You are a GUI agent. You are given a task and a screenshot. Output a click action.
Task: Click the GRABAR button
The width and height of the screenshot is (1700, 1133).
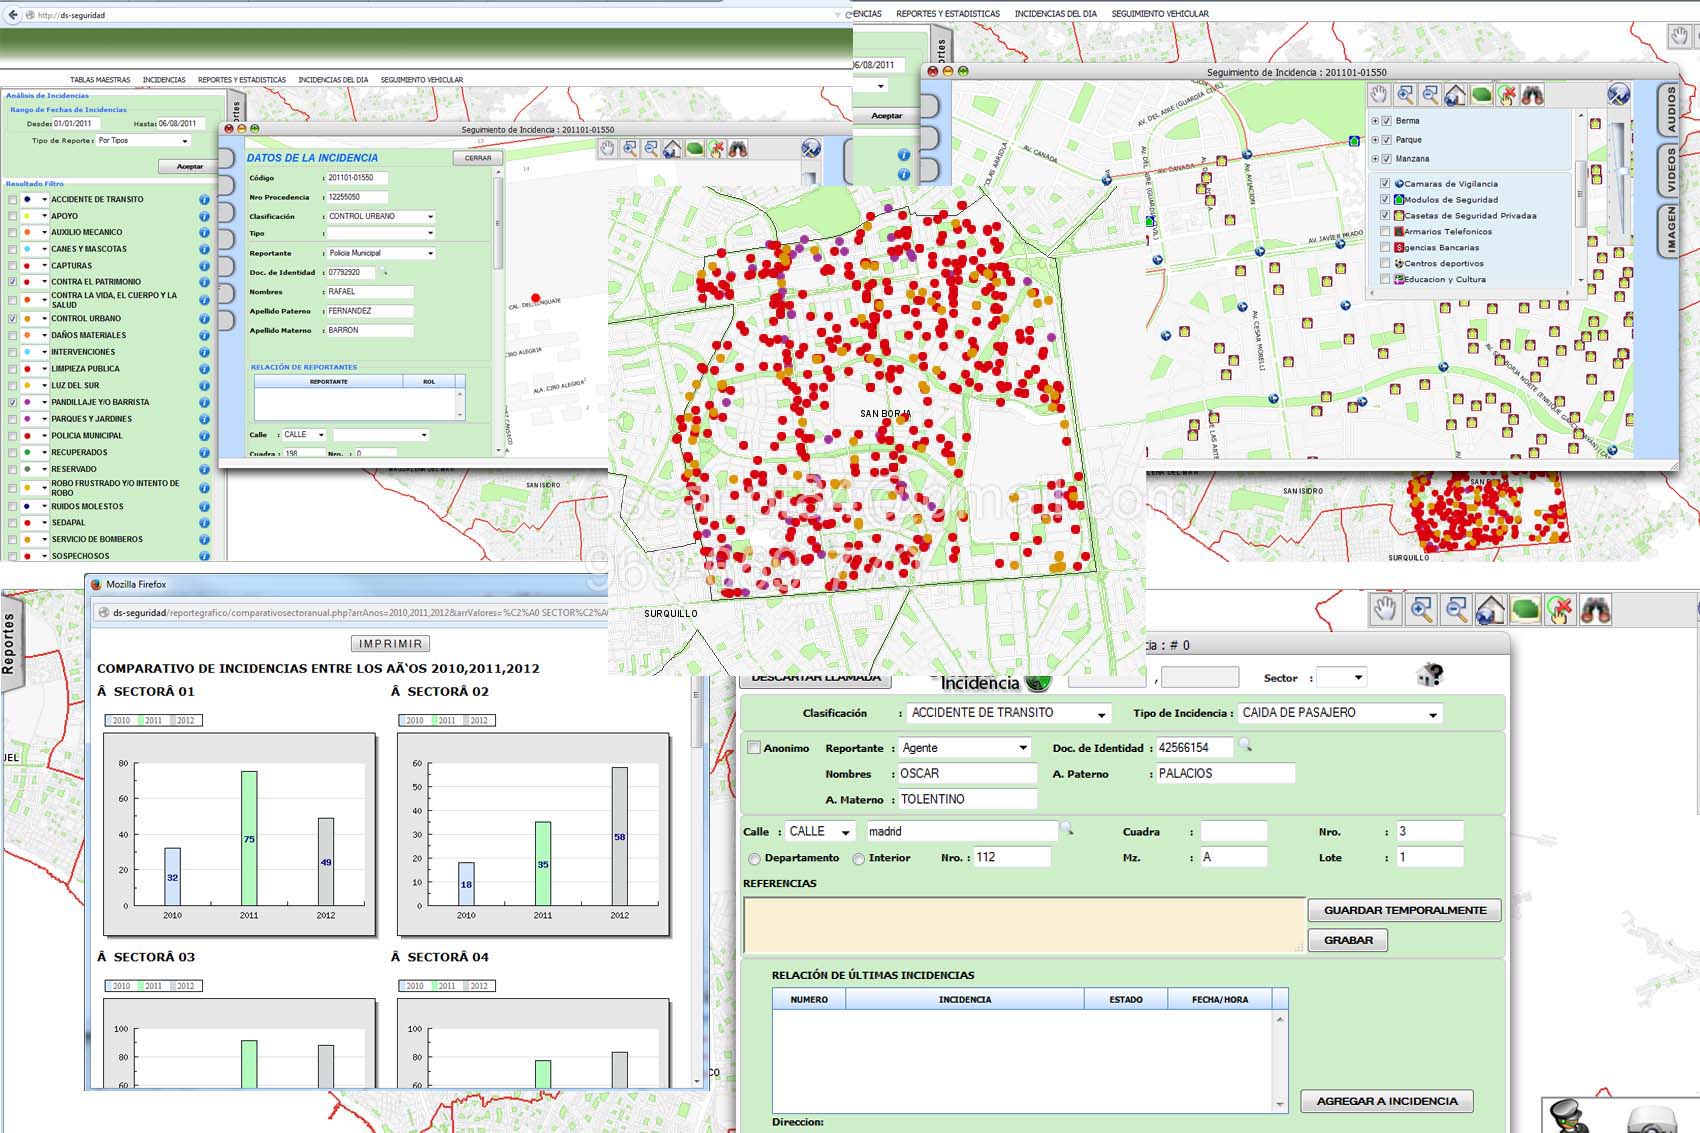tap(1348, 940)
